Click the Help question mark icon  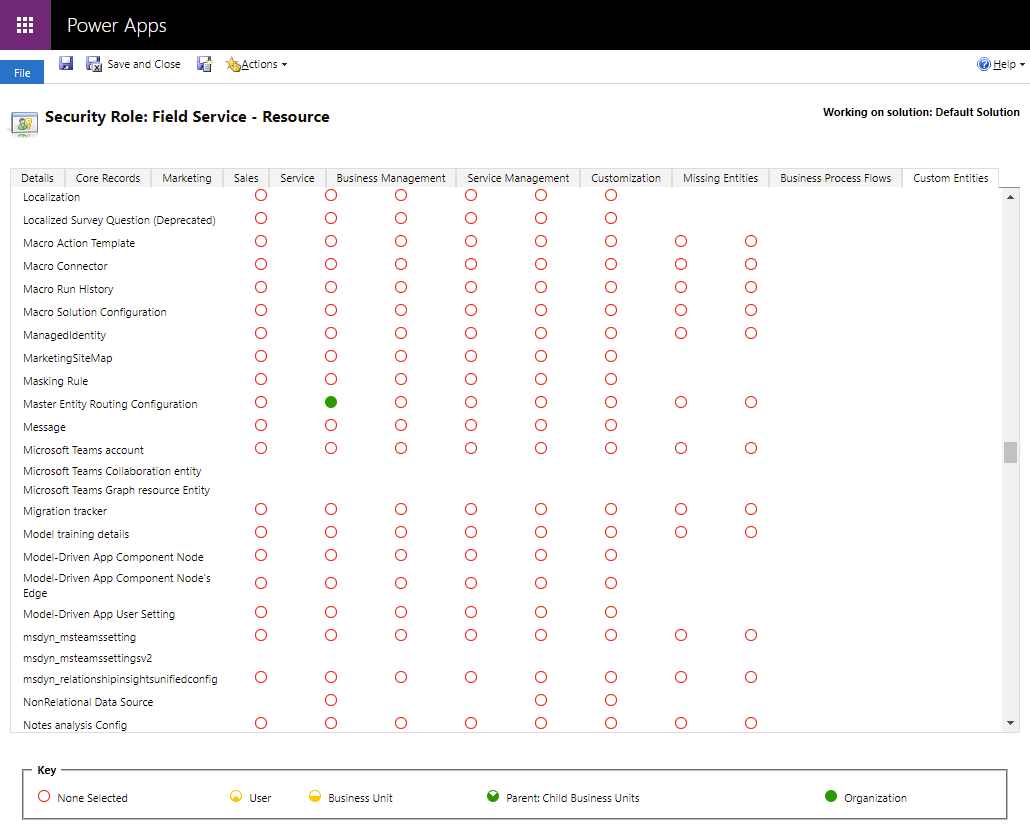984,64
